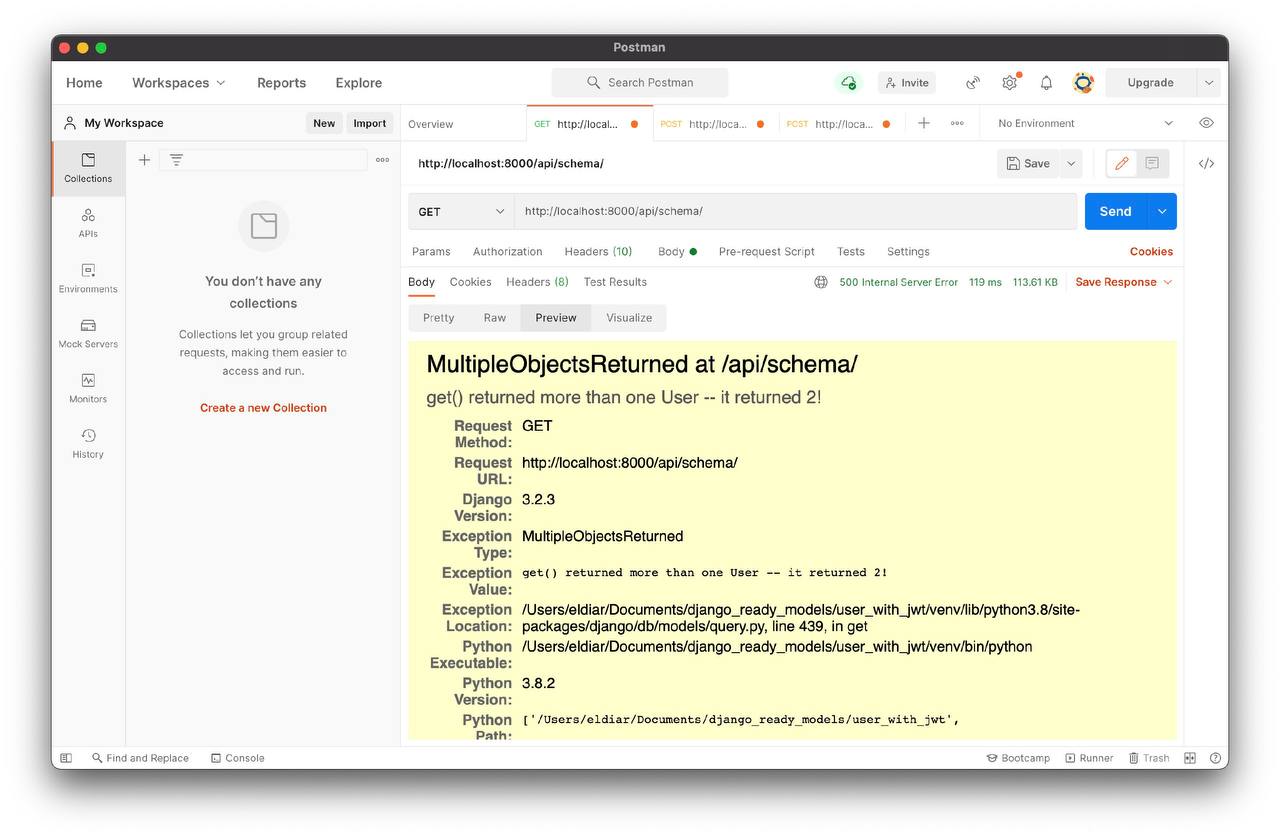Open the Monitors sidebar panel
Screen dimensions: 1280x837
point(88,388)
